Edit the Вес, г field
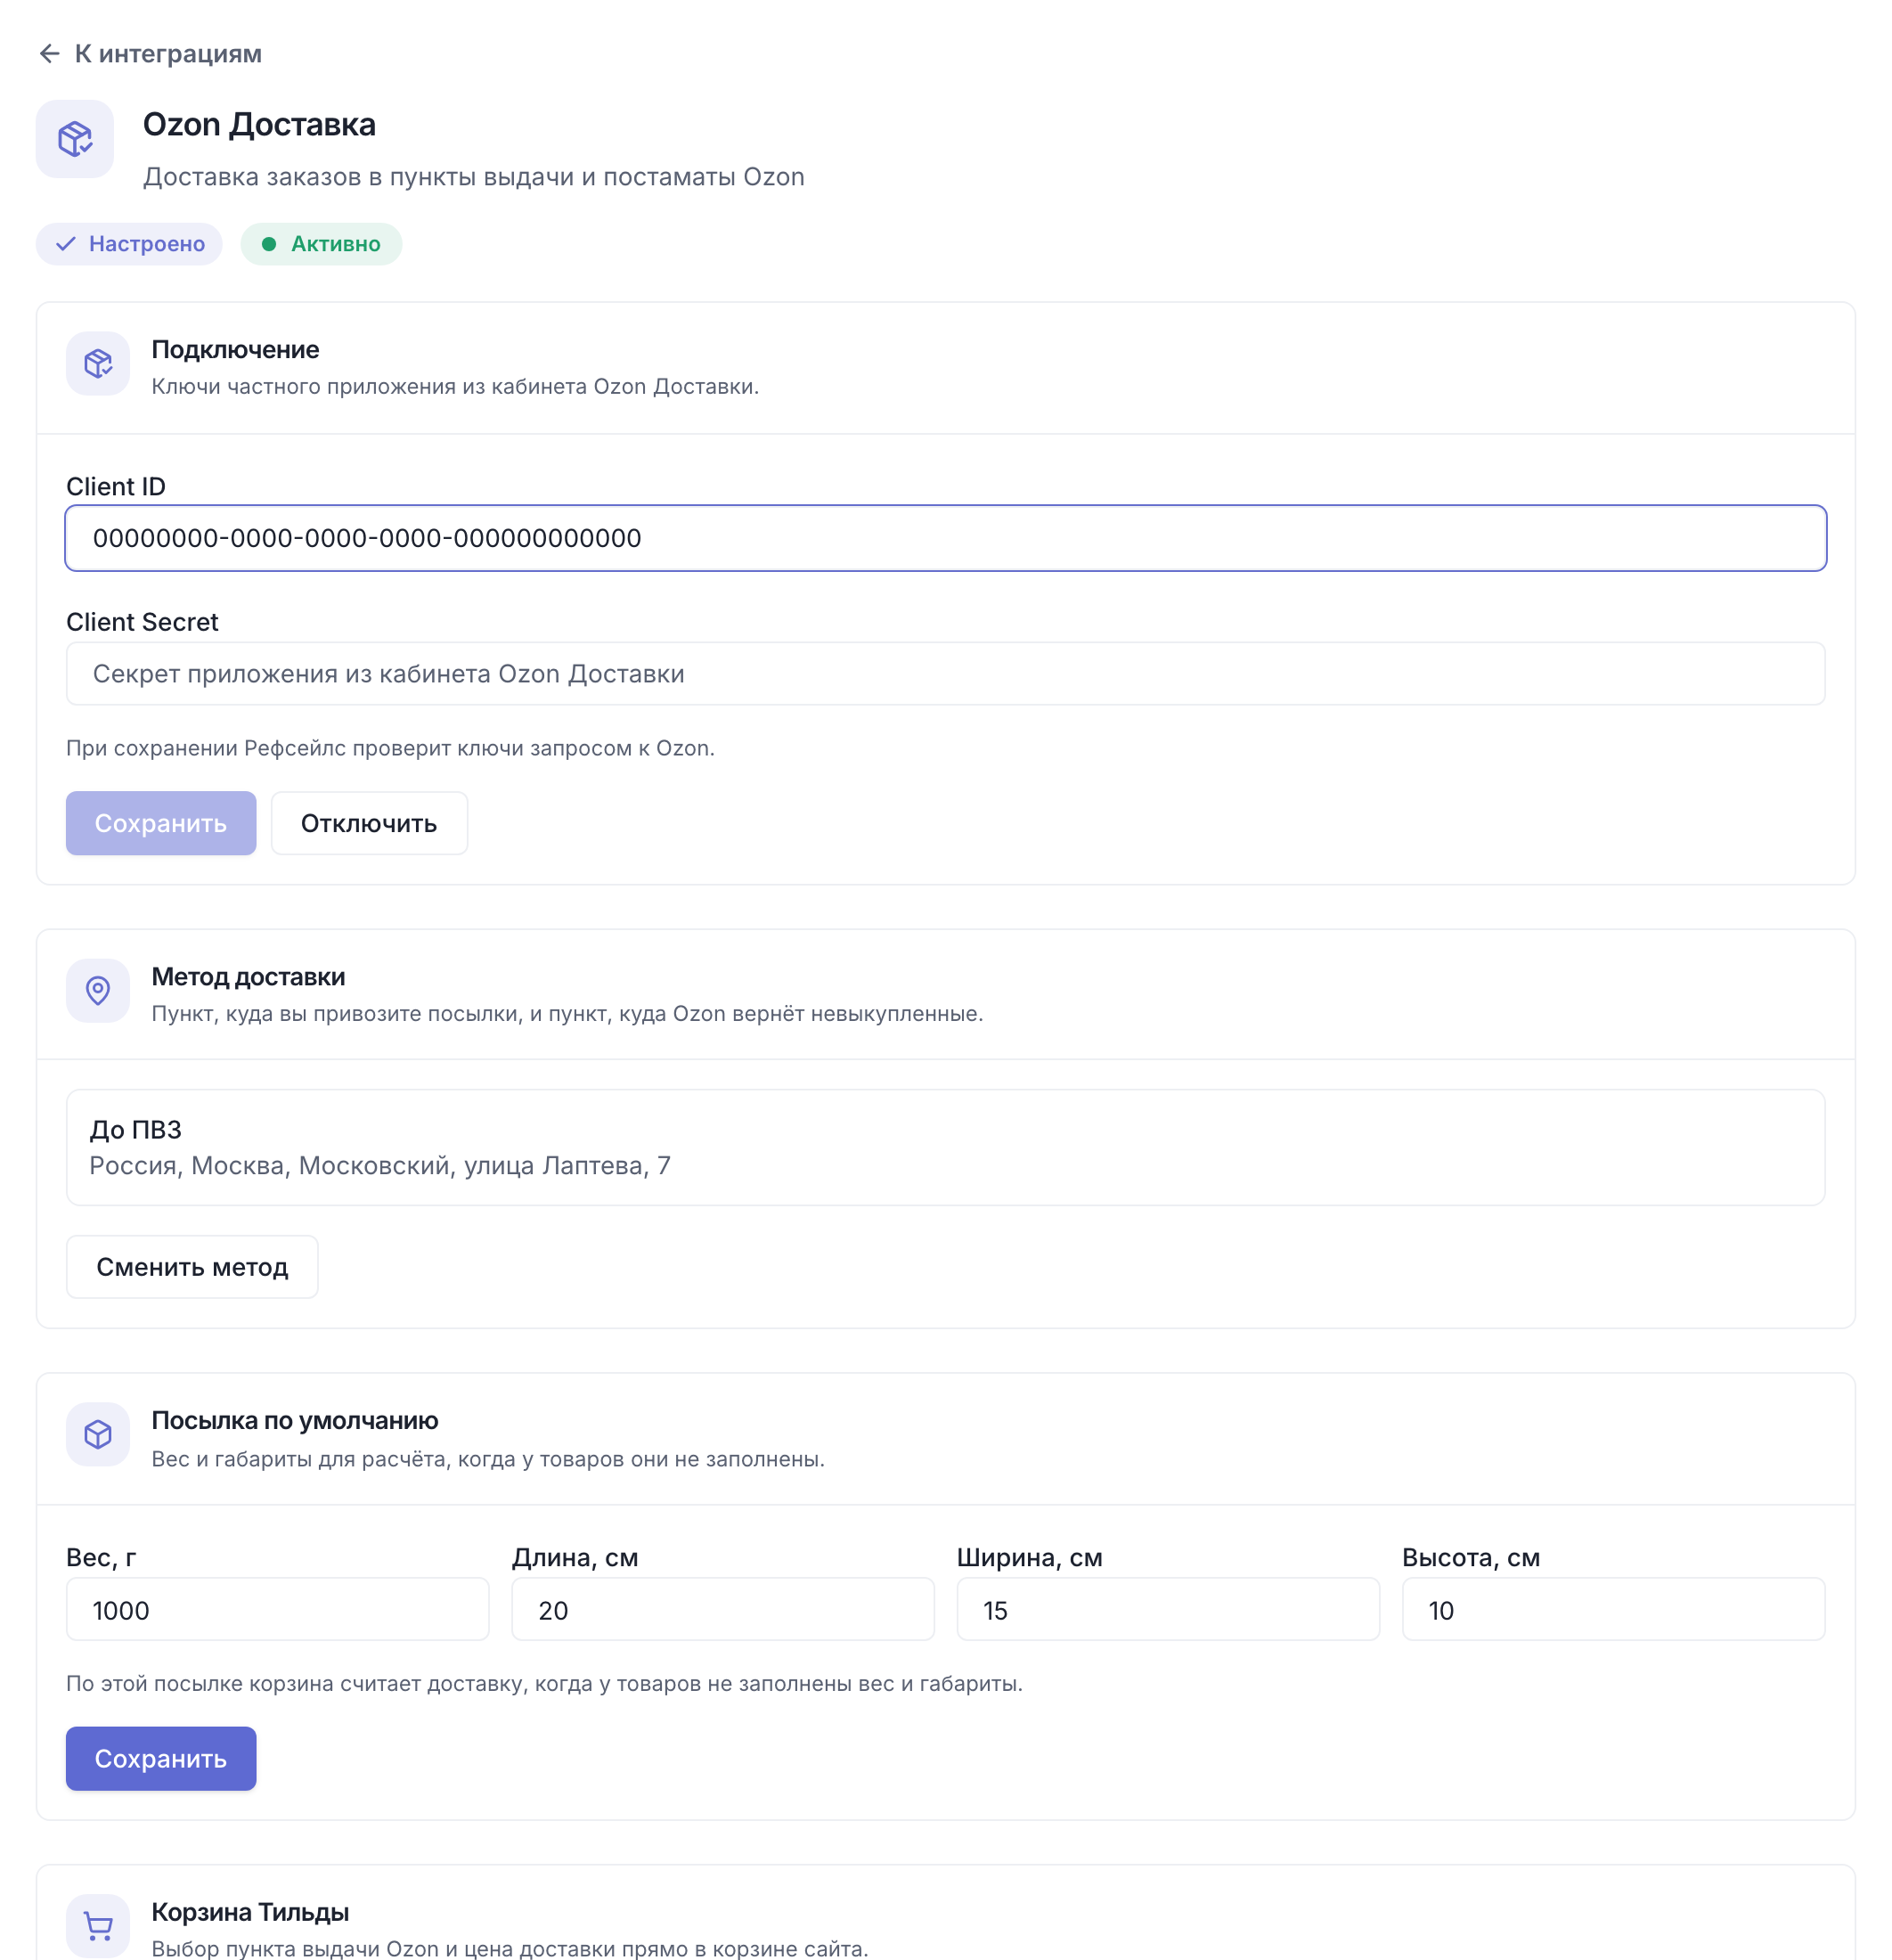The height and width of the screenshot is (1960, 1892). [278, 1610]
